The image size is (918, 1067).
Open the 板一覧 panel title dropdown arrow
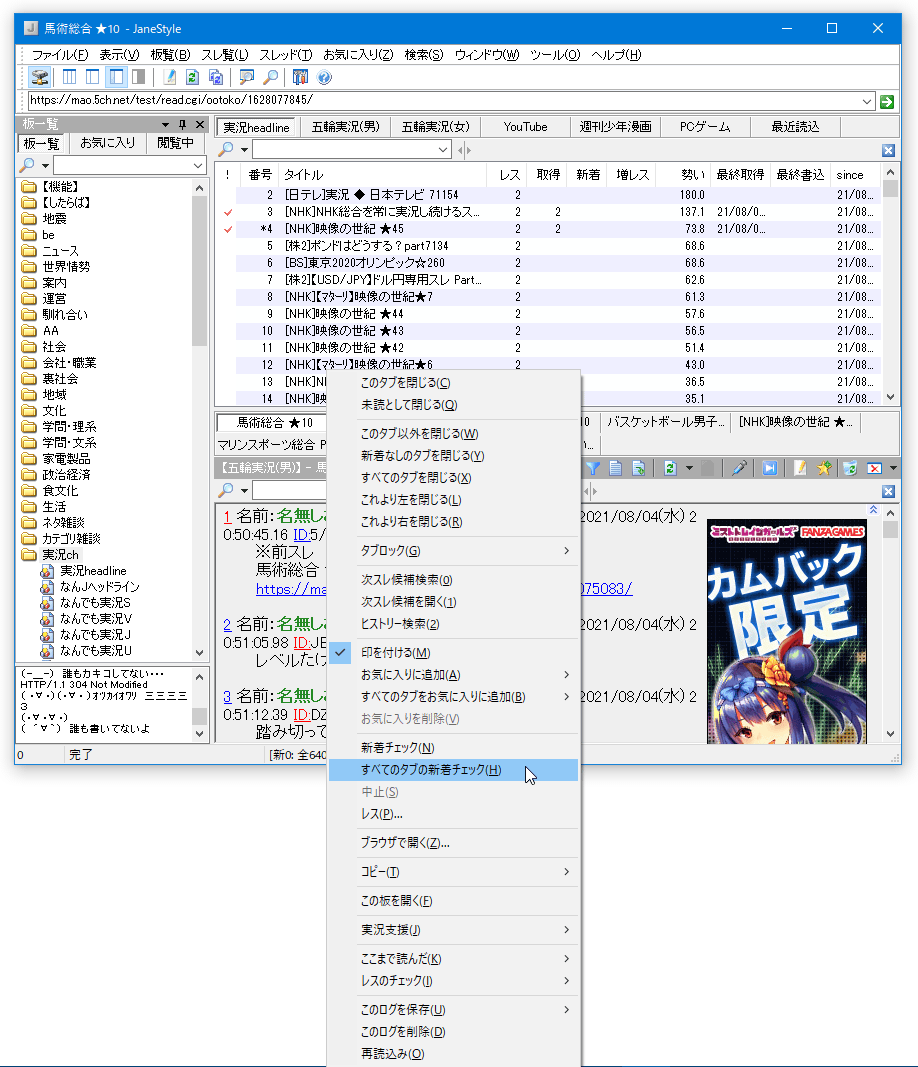click(165, 125)
